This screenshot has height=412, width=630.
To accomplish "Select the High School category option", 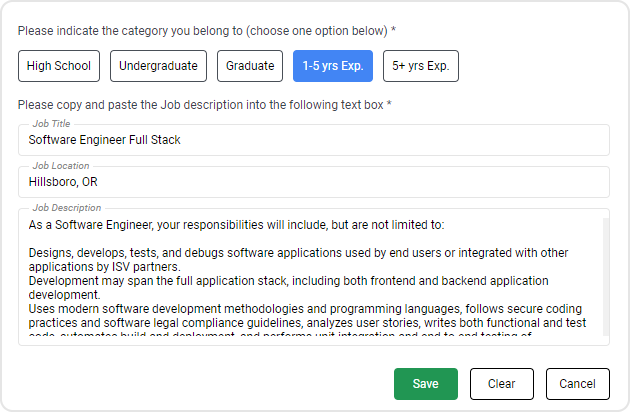I will 59,66.
